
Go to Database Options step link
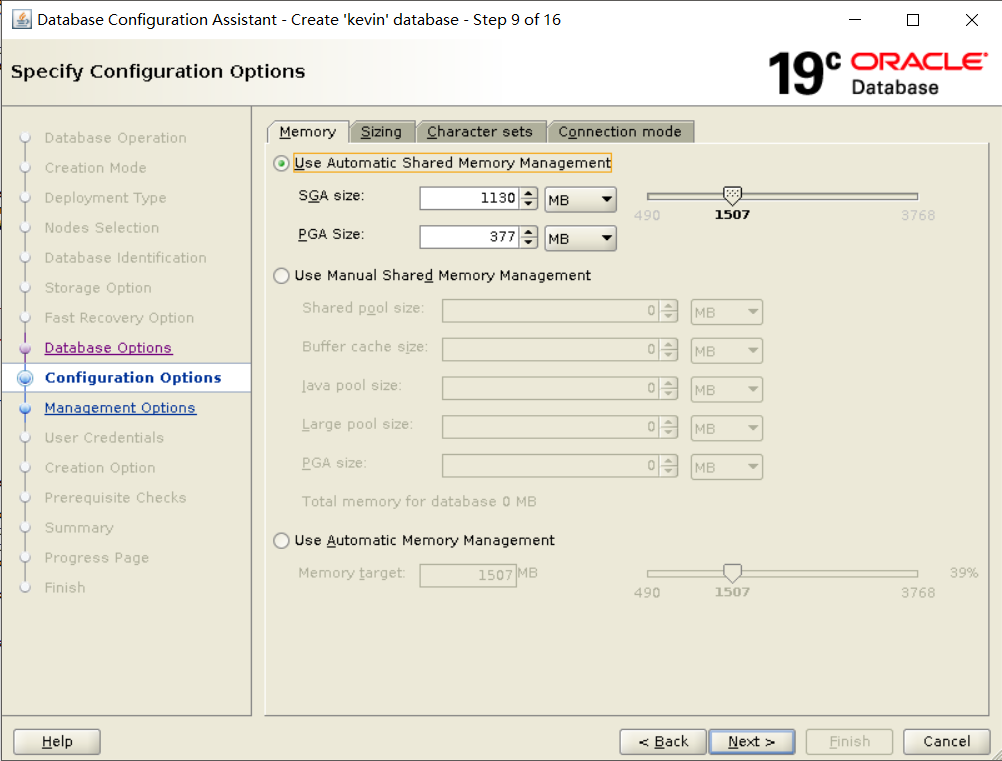(x=108, y=348)
